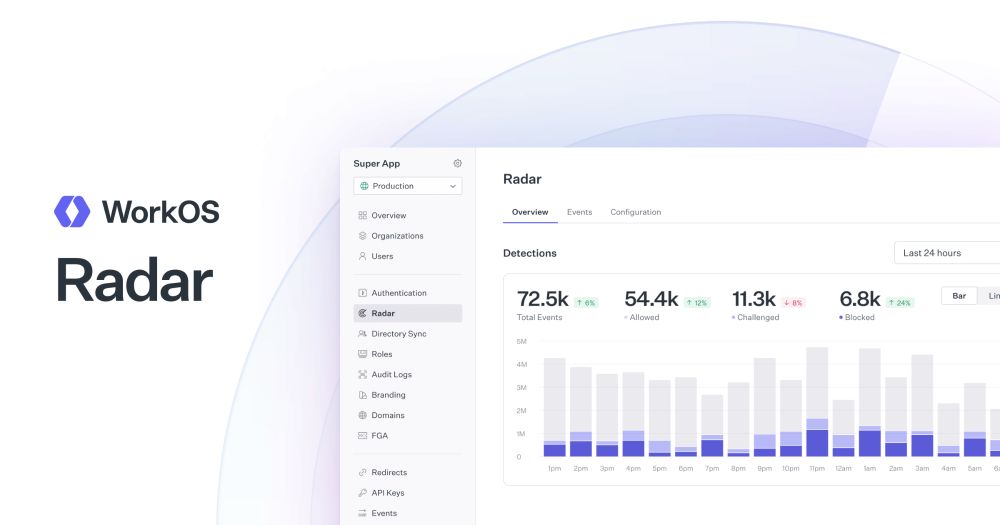Click the Authentication icon in the sidebar
This screenshot has height=525, width=1000.
pos(362,293)
